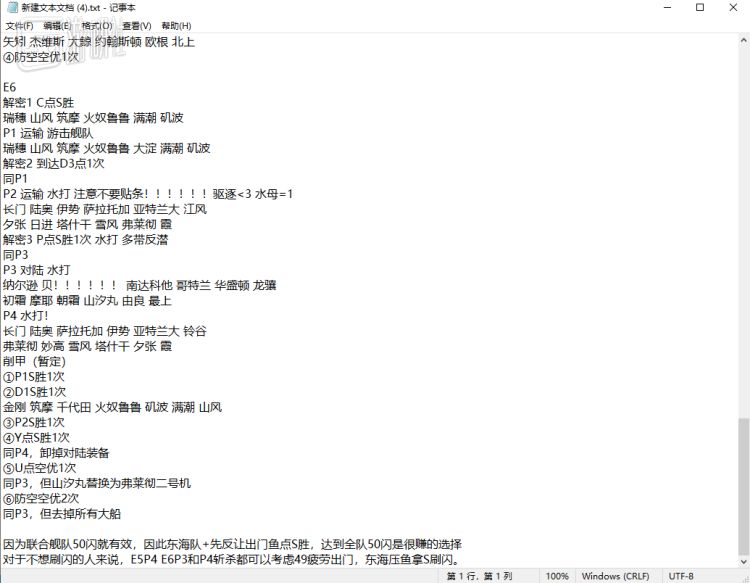Close the Notepad window
This screenshot has height=583, width=750.
pyautogui.click(x=733, y=8)
